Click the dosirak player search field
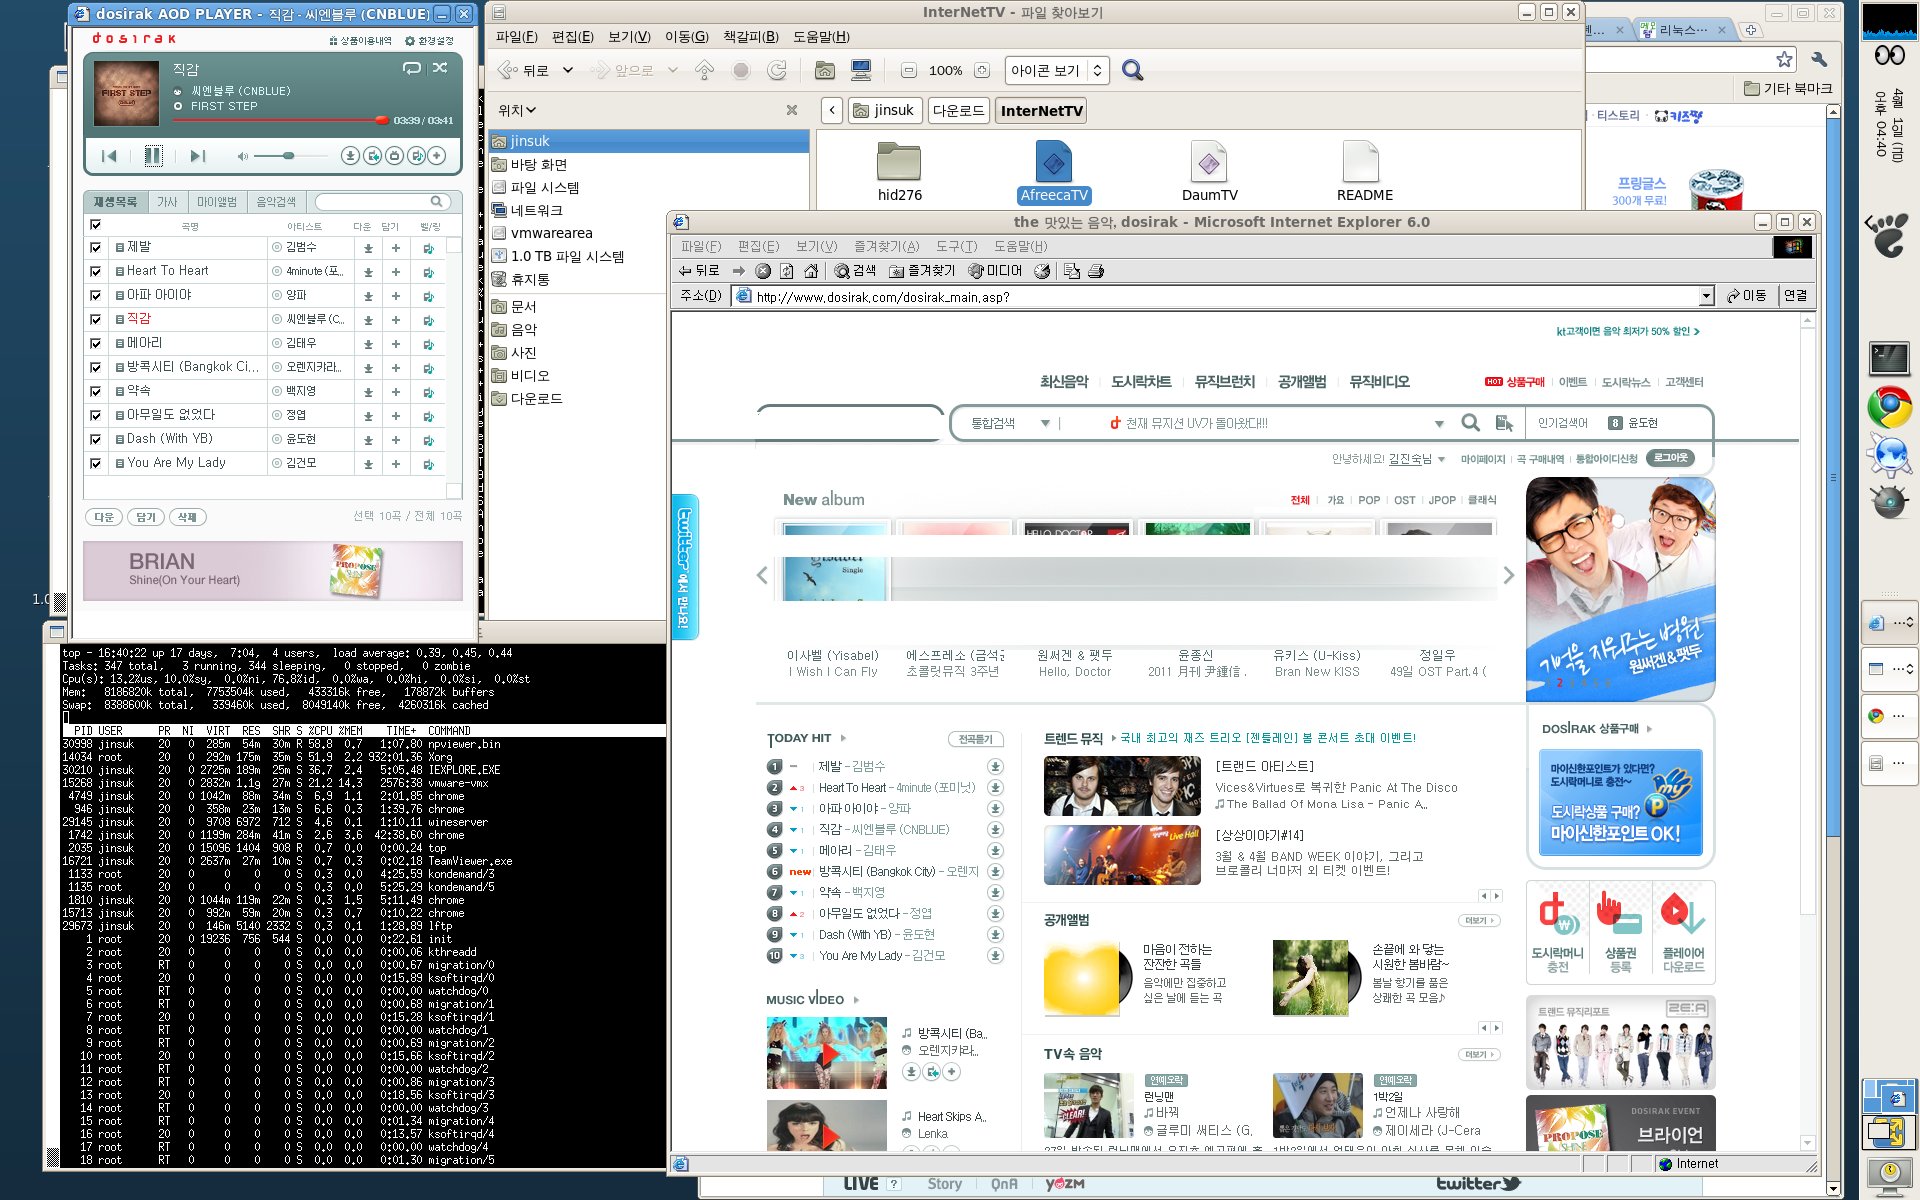1920x1200 pixels. (x=381, y=202)
